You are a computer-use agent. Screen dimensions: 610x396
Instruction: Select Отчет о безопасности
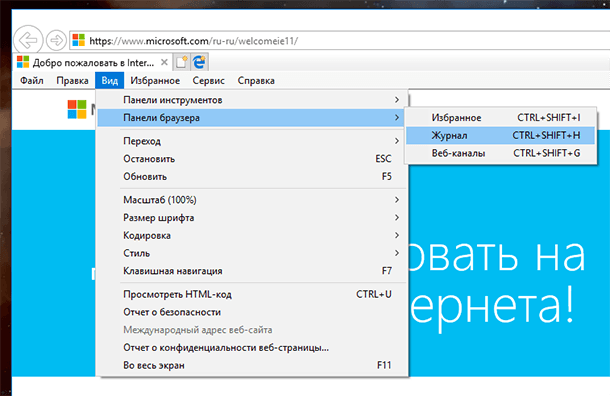pos(252,312)
